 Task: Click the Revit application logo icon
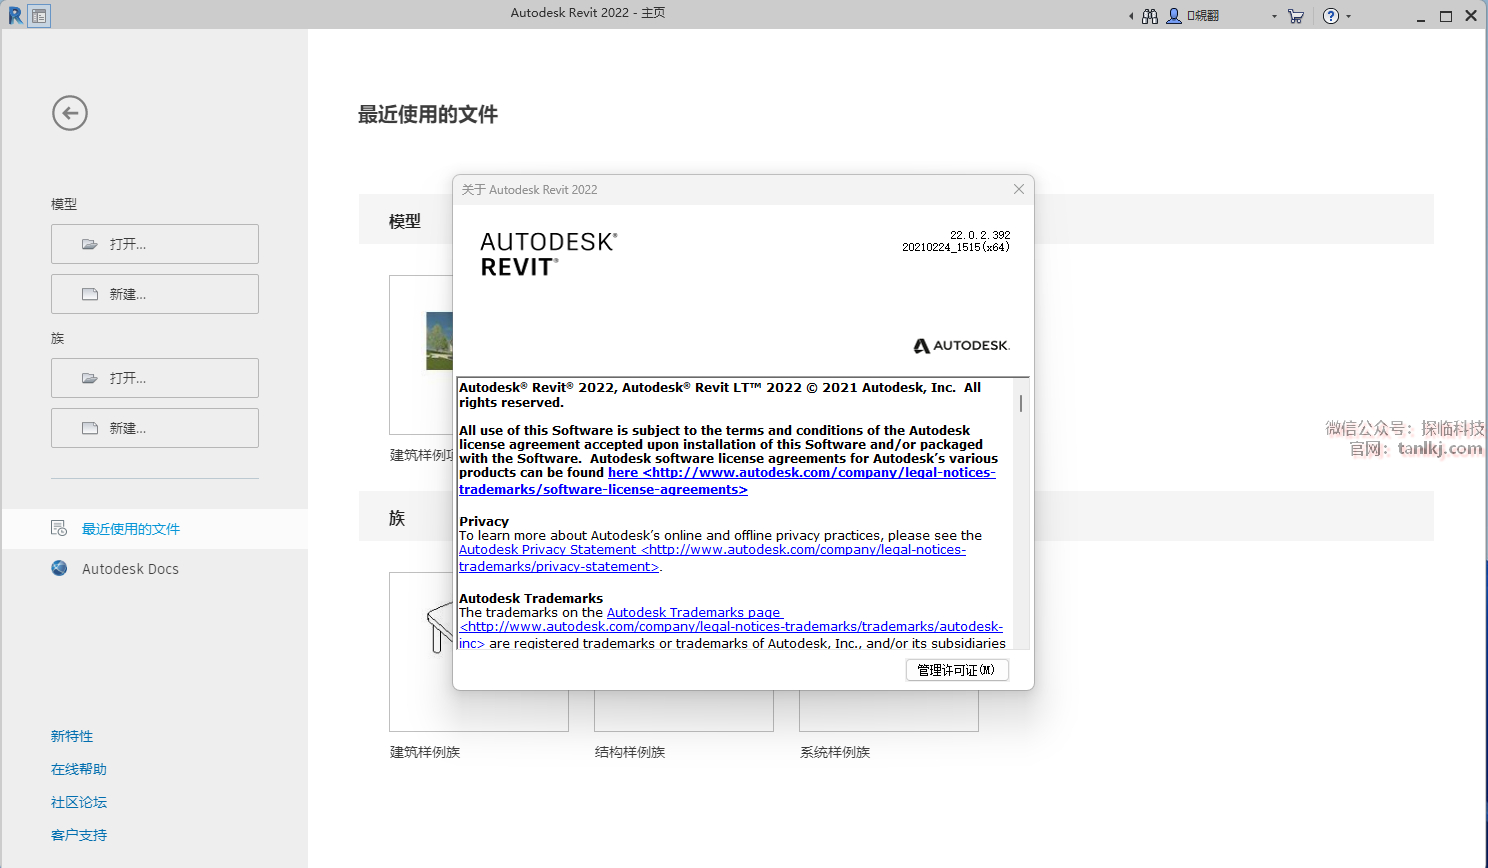tap(15, 15)
